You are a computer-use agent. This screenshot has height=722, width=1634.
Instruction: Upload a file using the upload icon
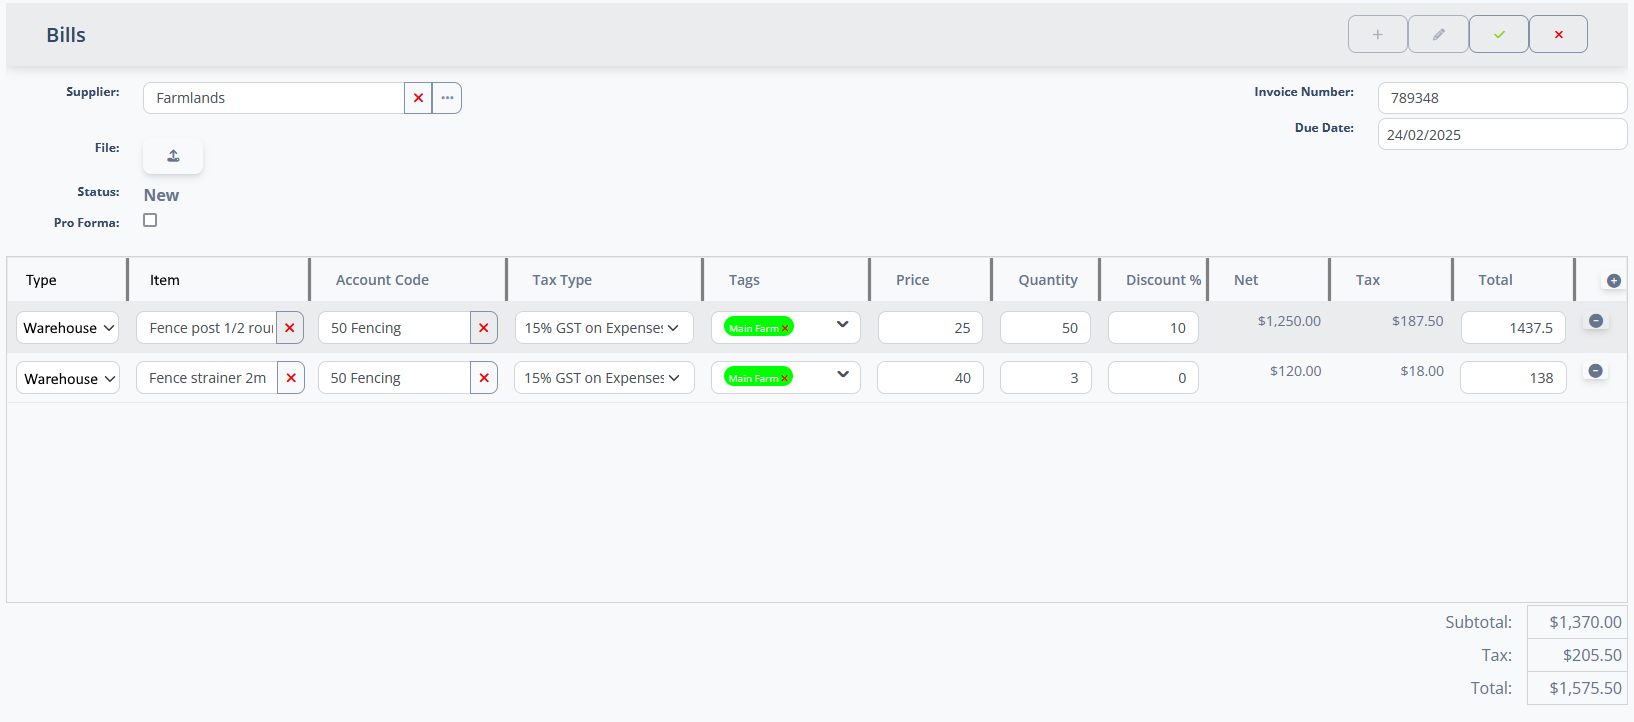tap(173, 156)
